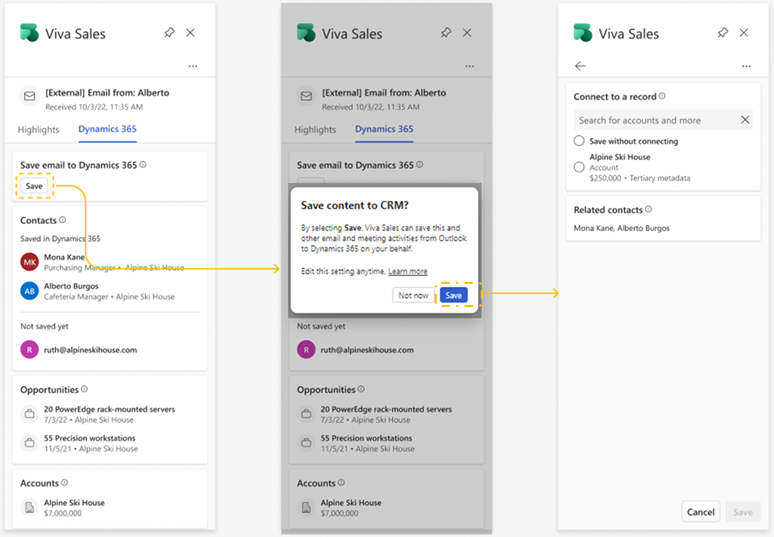Close the right Viva Sales panel

[744, 33]
